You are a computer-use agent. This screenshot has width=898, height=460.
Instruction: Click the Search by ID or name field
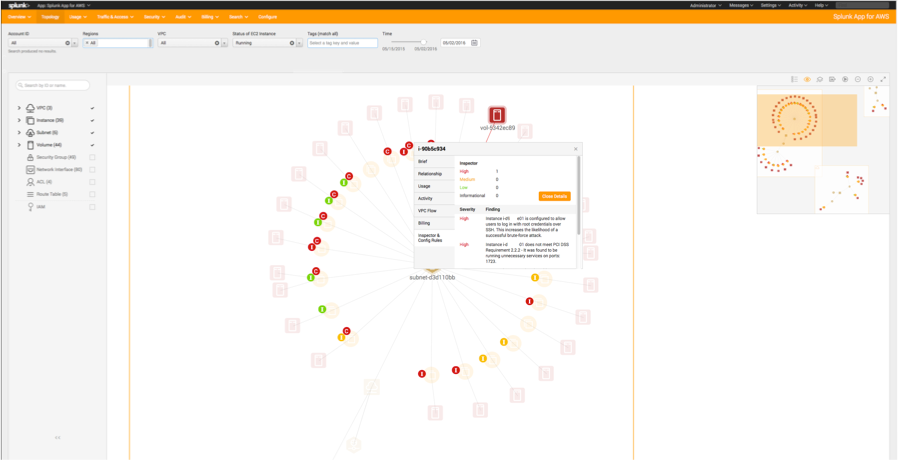53,85
